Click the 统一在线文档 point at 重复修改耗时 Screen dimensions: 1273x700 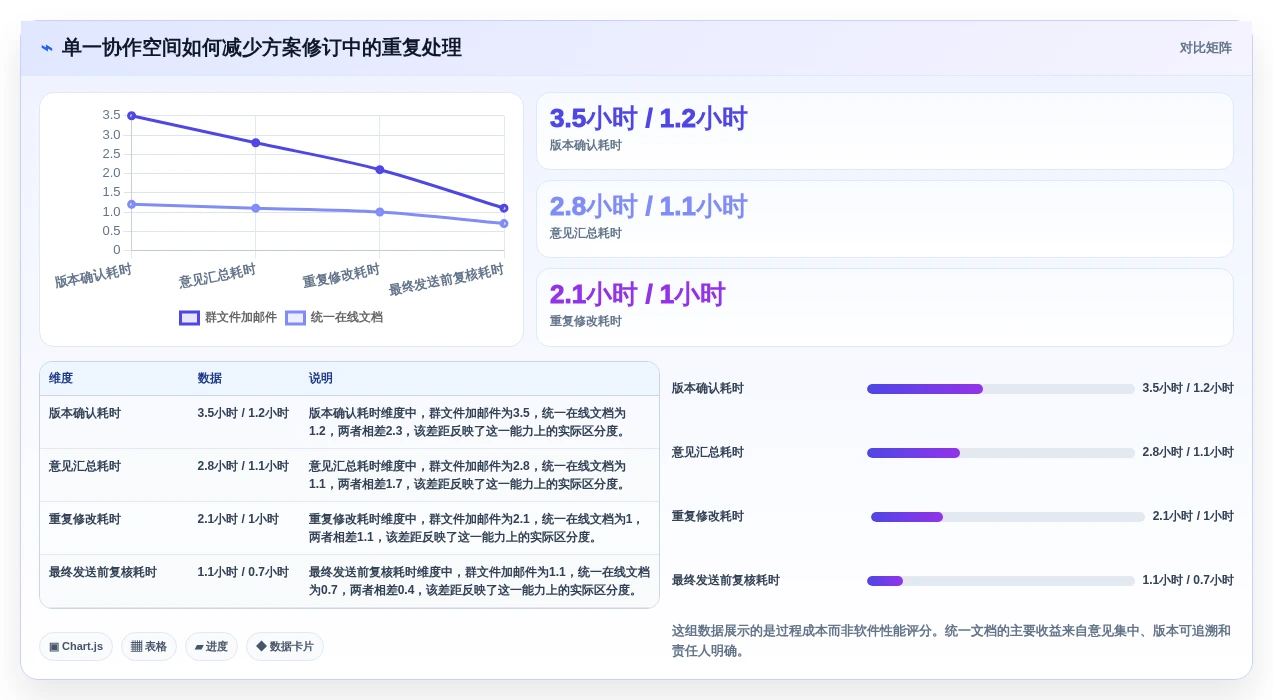pyautogui.click(x=379, y=212)
